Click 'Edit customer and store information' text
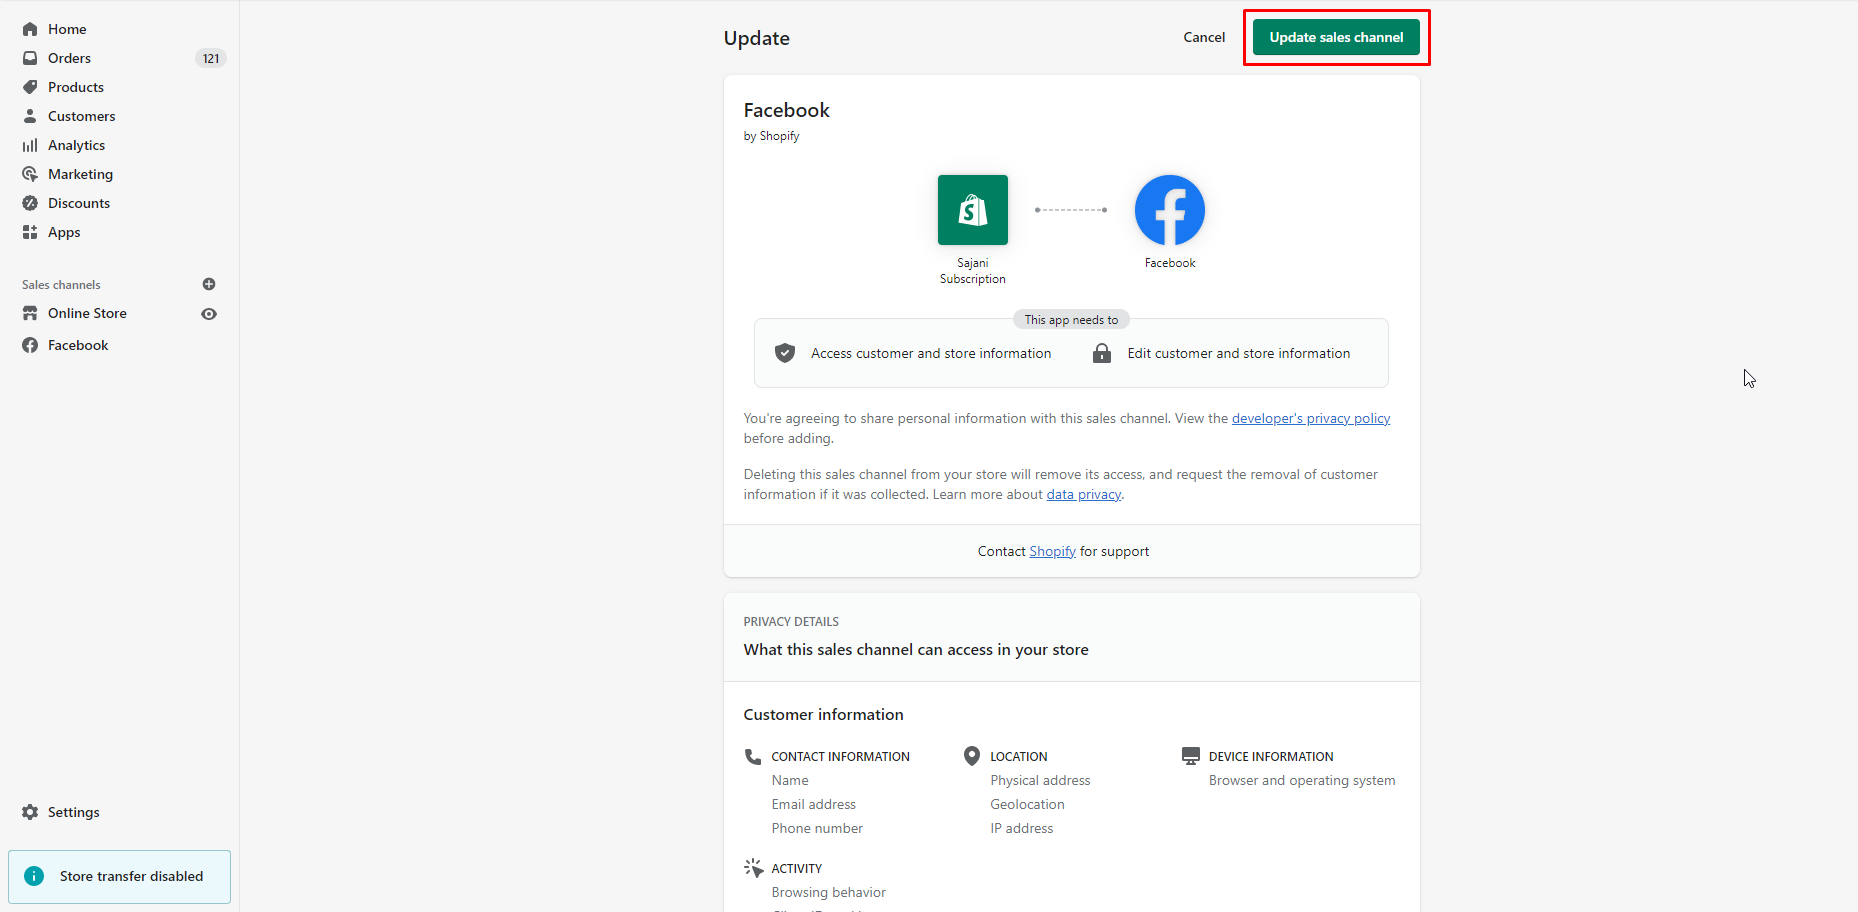The height and width of the screenshot is (912, 1858). click(1239, 353)
